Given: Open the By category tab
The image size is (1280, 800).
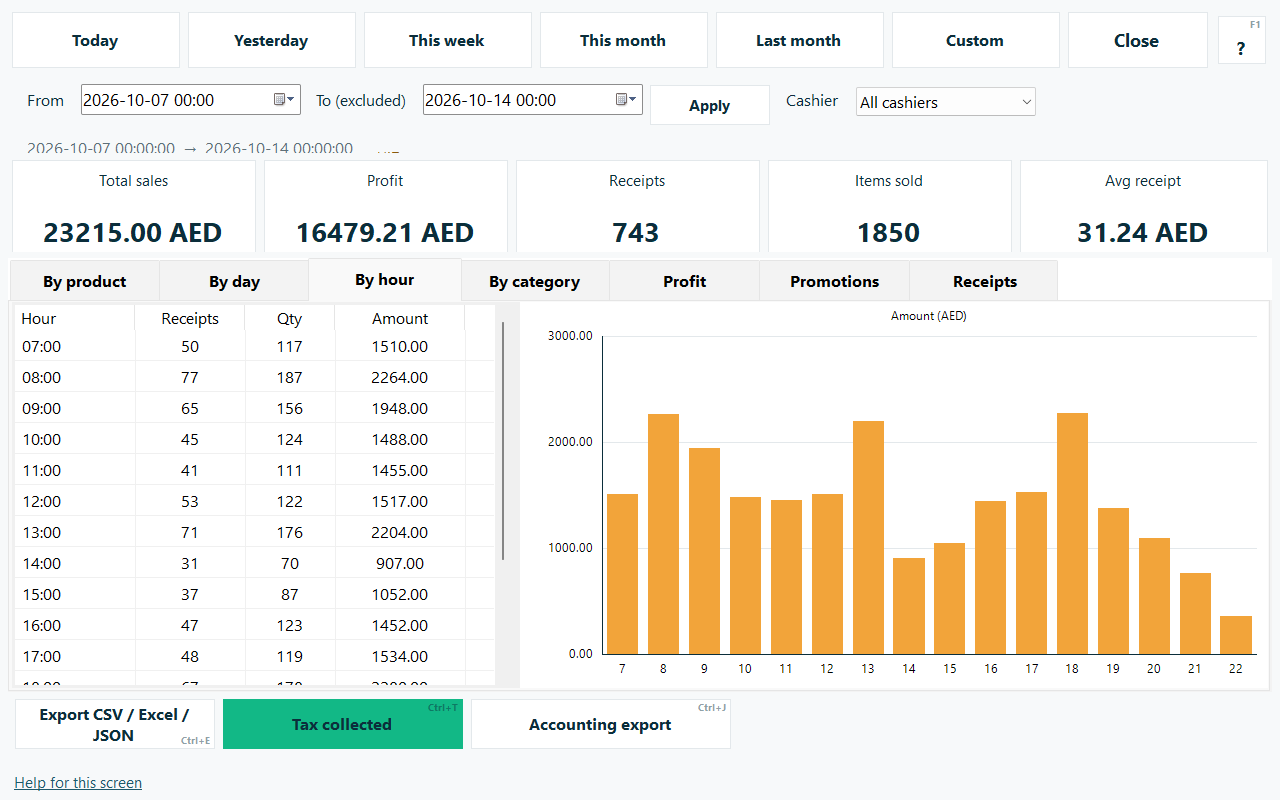Looking at the screenshot, I should 535,282.
